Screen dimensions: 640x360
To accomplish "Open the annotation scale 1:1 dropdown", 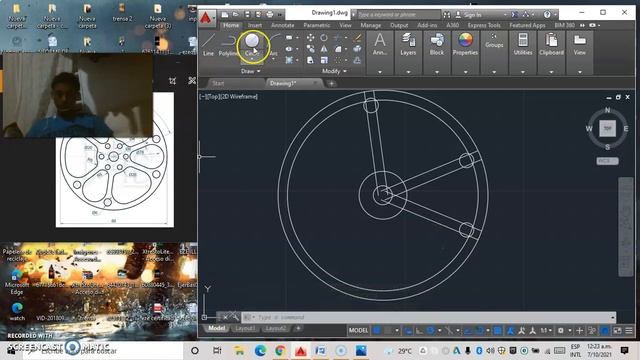I will point(546,330).
